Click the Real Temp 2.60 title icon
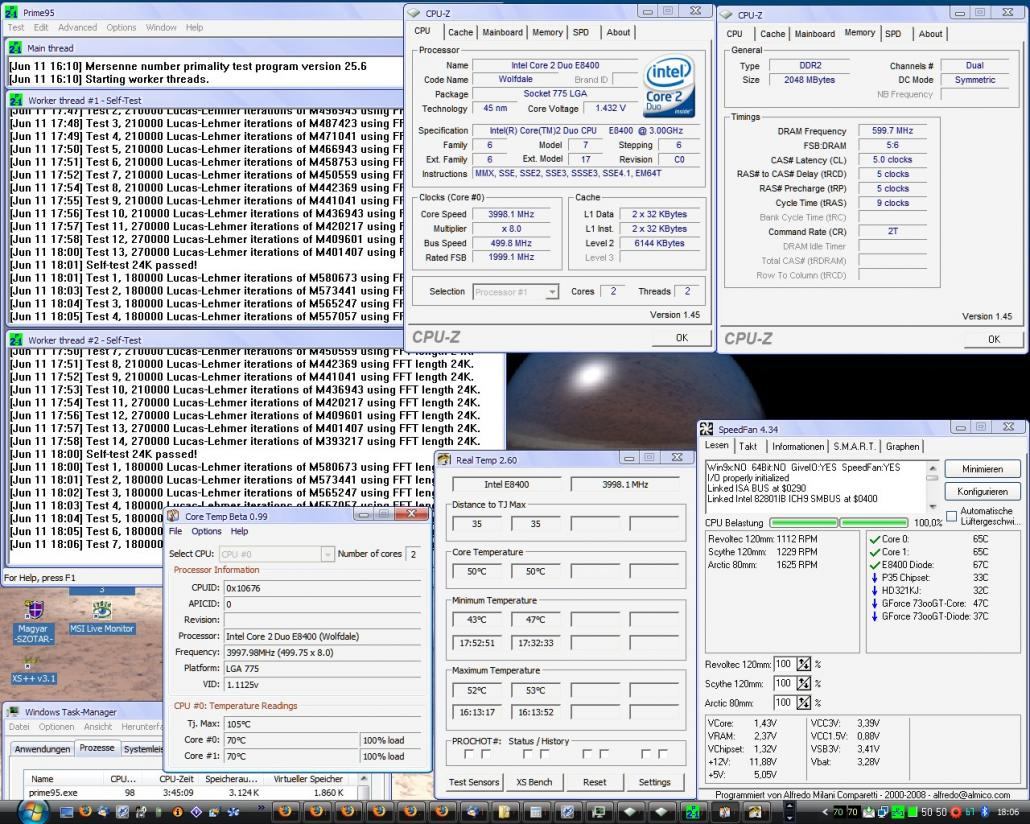The image size is (1030, 824). click(x=445, y=460)
